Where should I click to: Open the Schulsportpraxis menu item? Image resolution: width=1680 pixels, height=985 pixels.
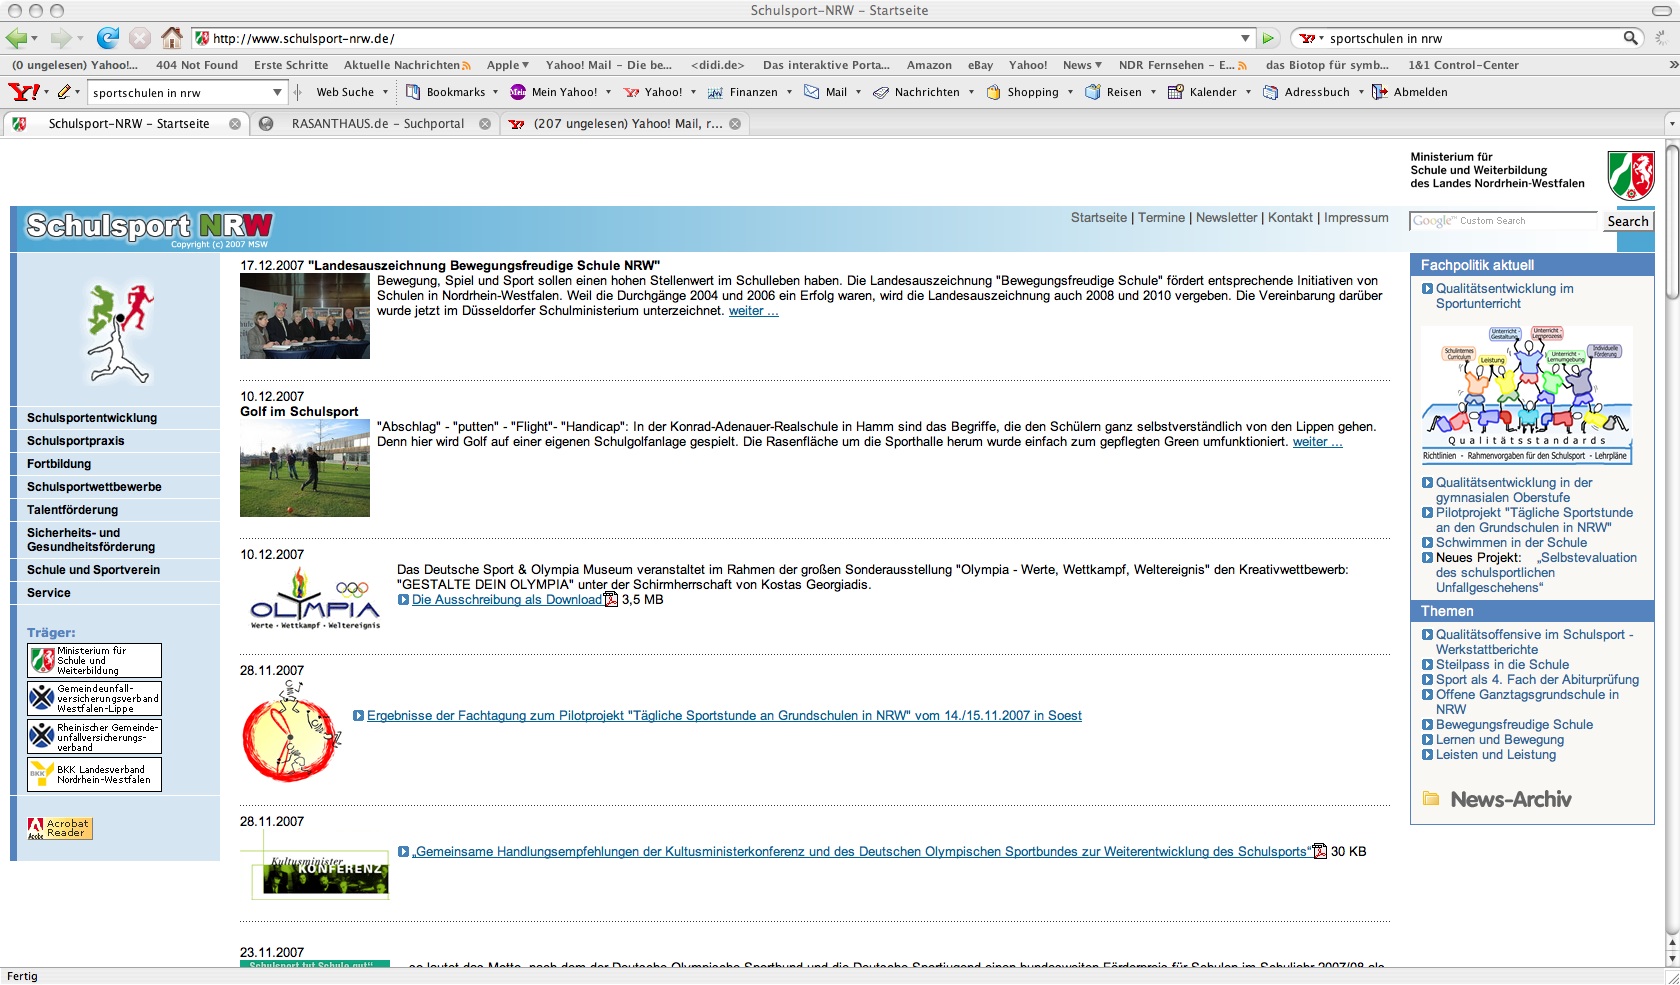click(76, 441)
